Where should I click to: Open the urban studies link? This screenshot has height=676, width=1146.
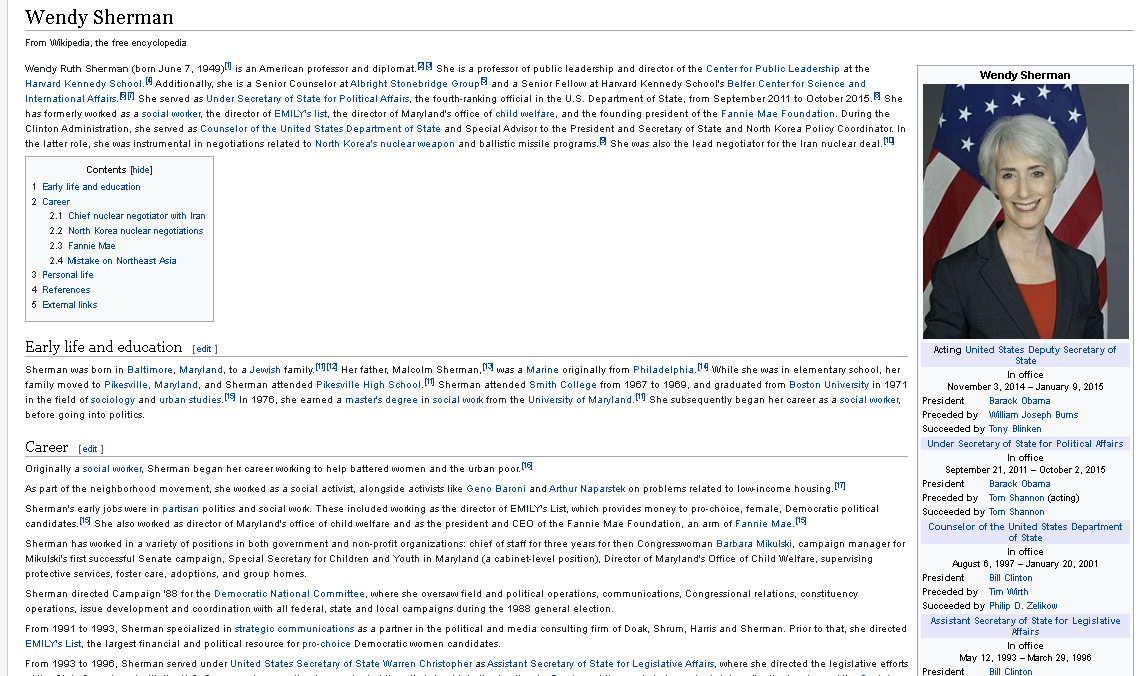(x=190, y=400)
